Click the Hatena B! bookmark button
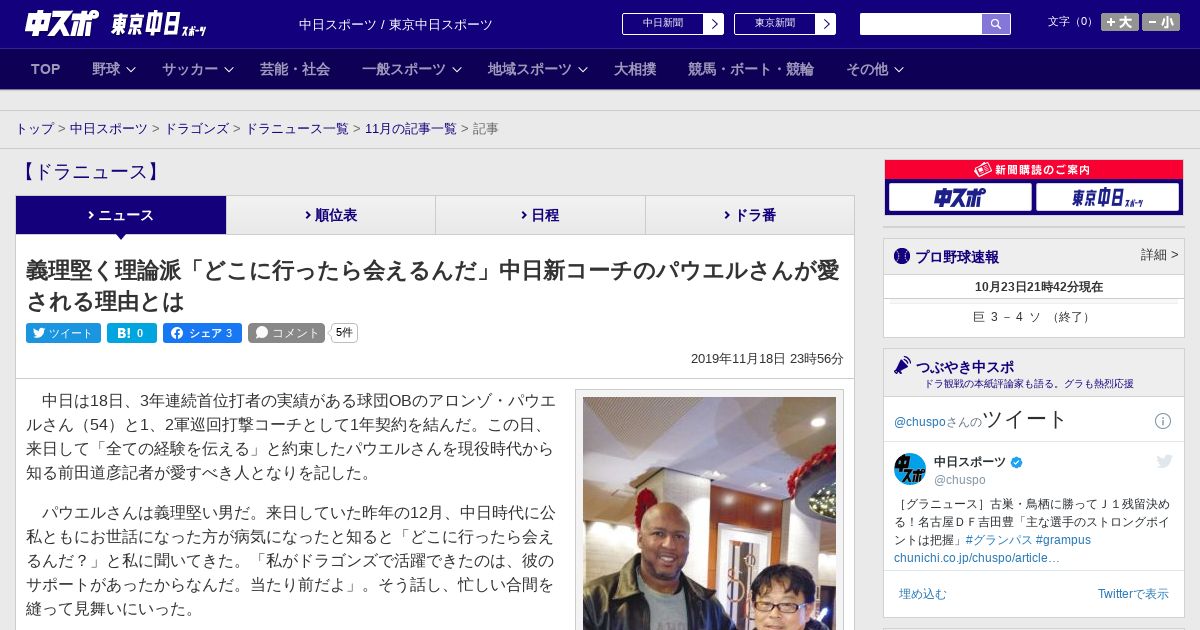Viewport: 1200px width, 630px height. tap(132, 333)
